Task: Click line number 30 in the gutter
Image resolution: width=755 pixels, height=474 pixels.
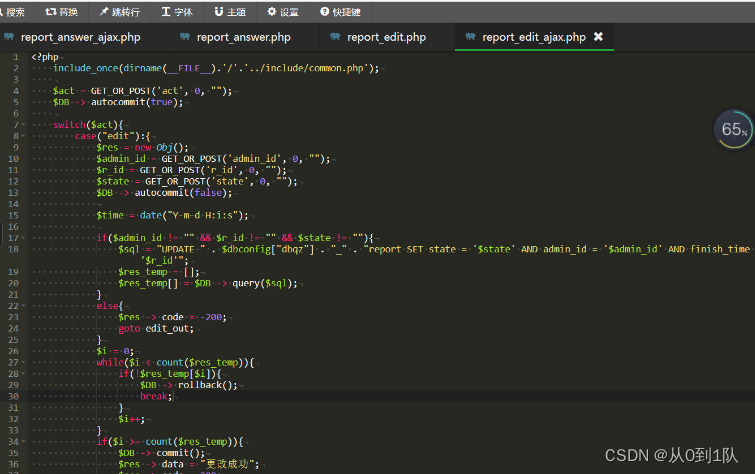Action: pyautogui.click(x=13, y=396)
